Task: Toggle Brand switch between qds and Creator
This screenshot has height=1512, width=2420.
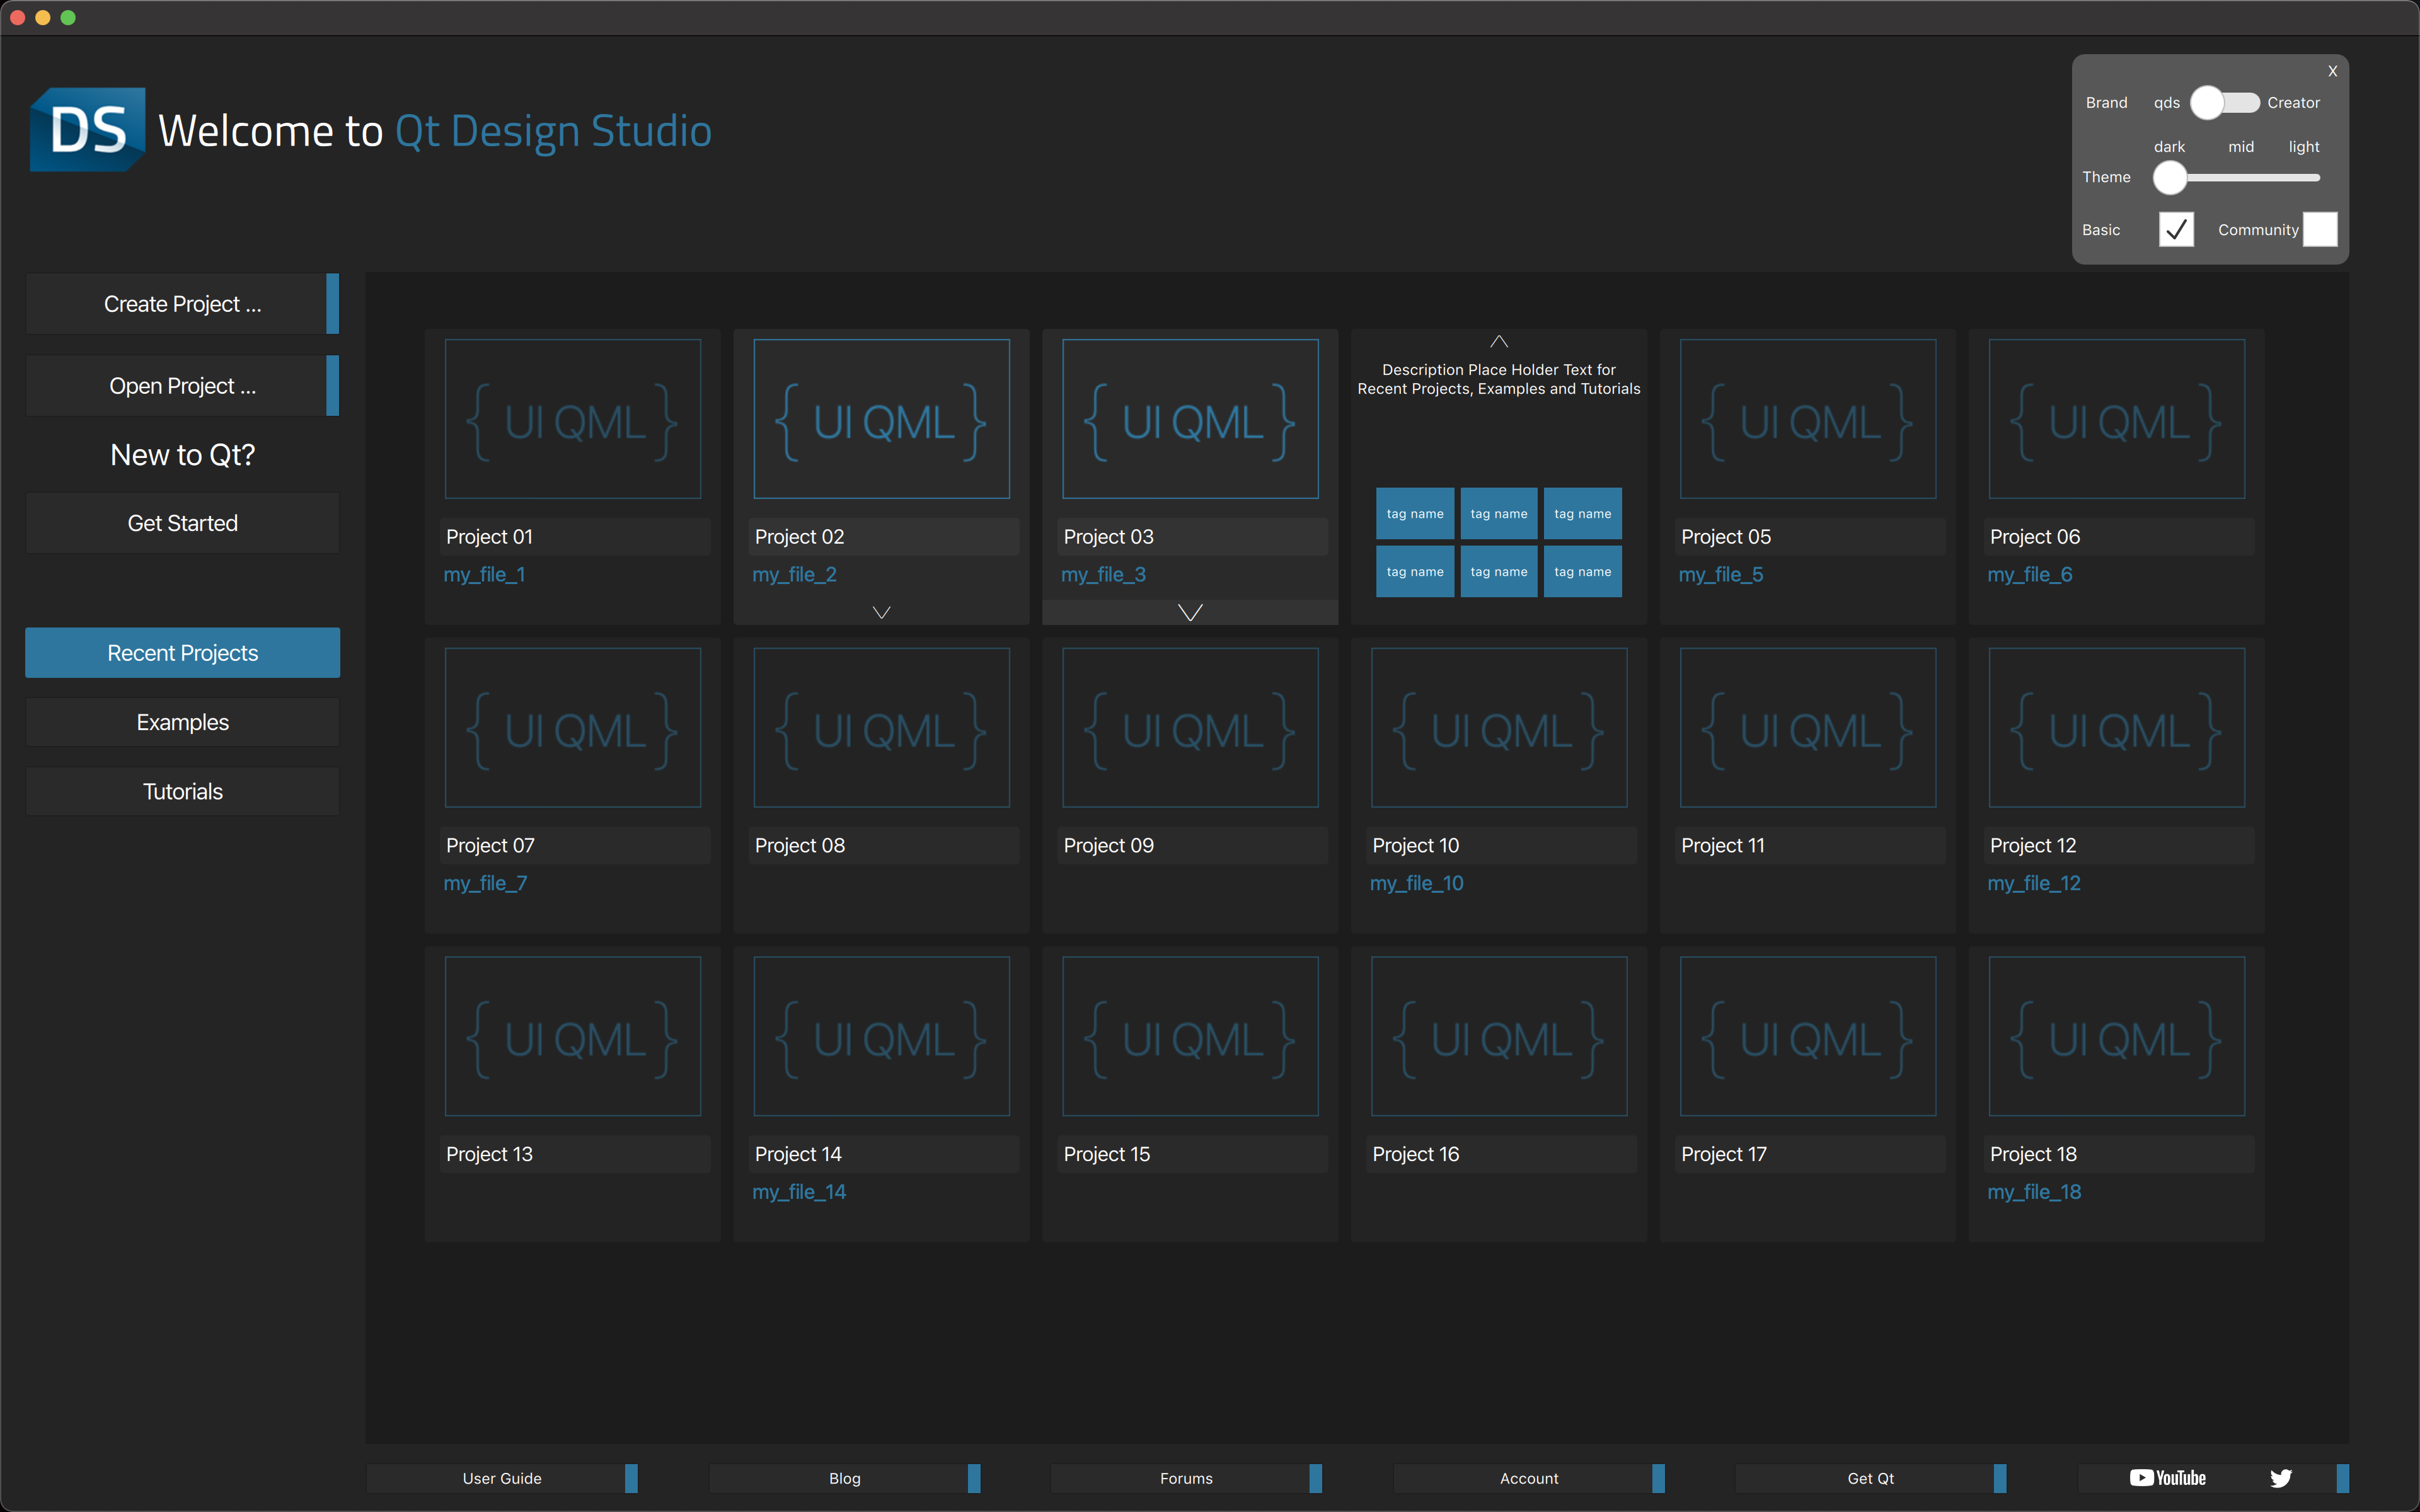Action: click(x=2224, y=103)
